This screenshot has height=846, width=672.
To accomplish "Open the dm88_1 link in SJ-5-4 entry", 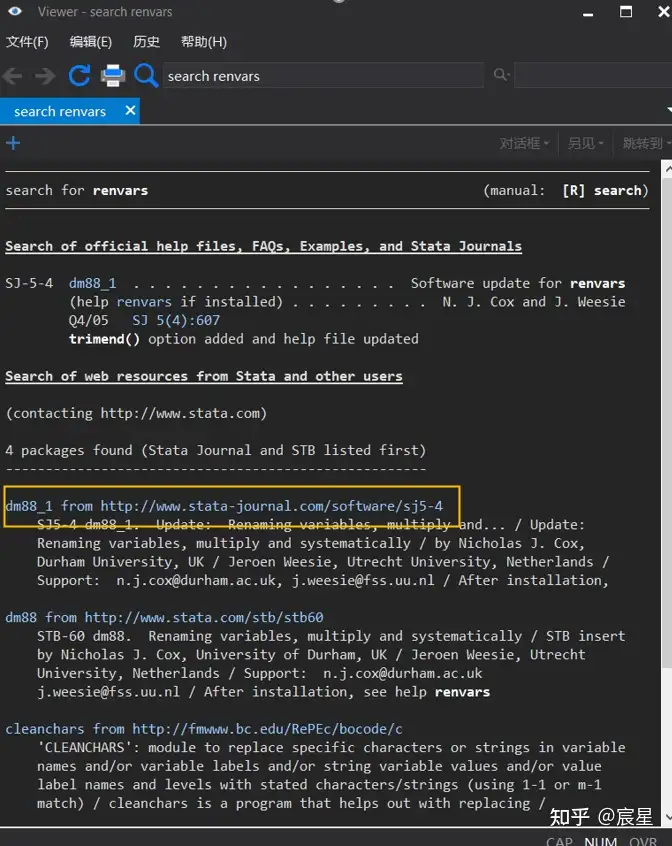I will click(x=92, y=283).
